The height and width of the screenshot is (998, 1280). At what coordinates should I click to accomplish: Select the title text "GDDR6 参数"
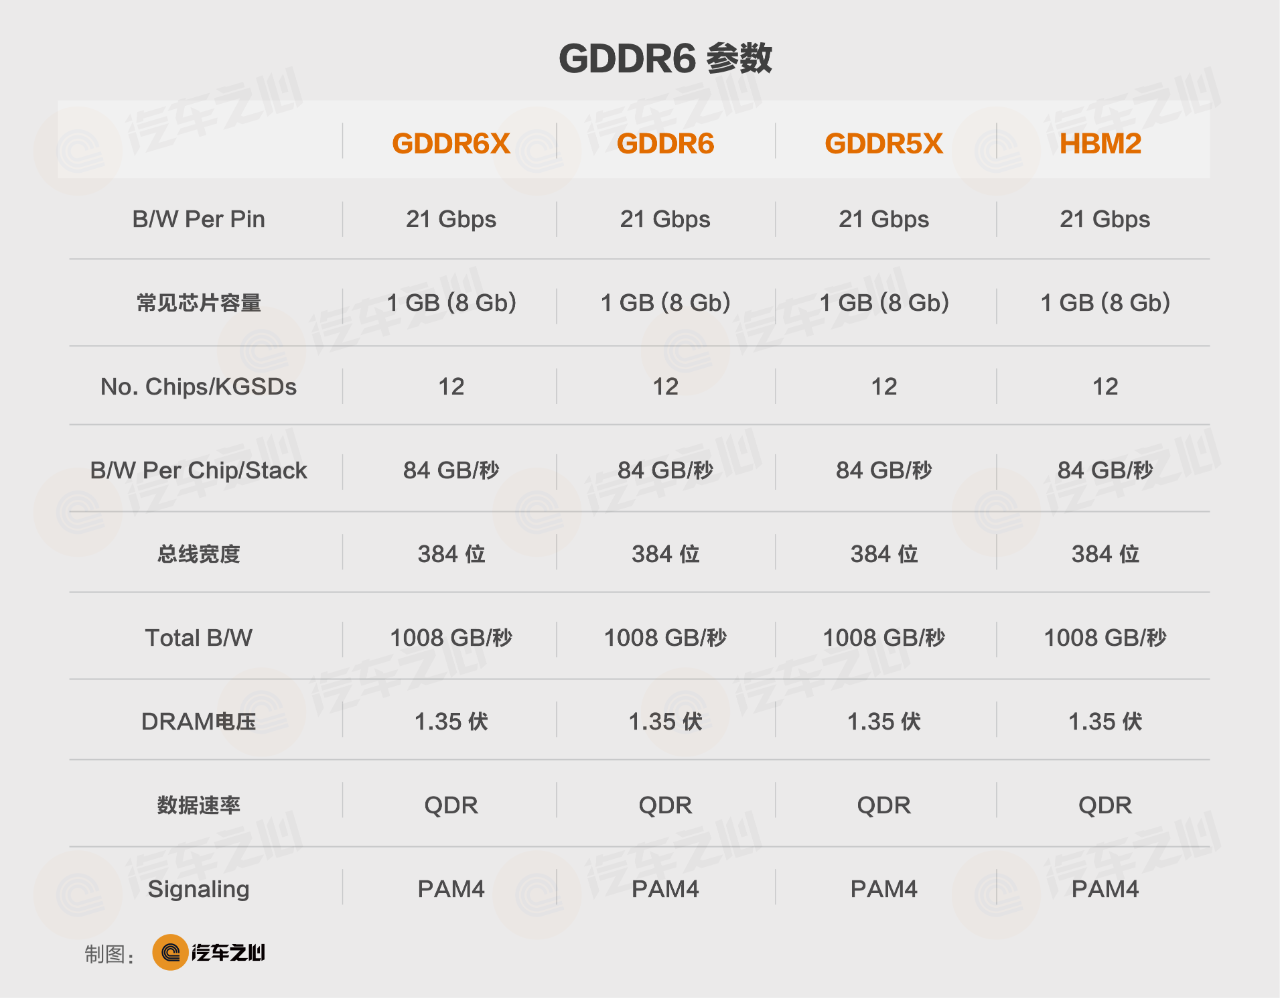tap(665, 58)
